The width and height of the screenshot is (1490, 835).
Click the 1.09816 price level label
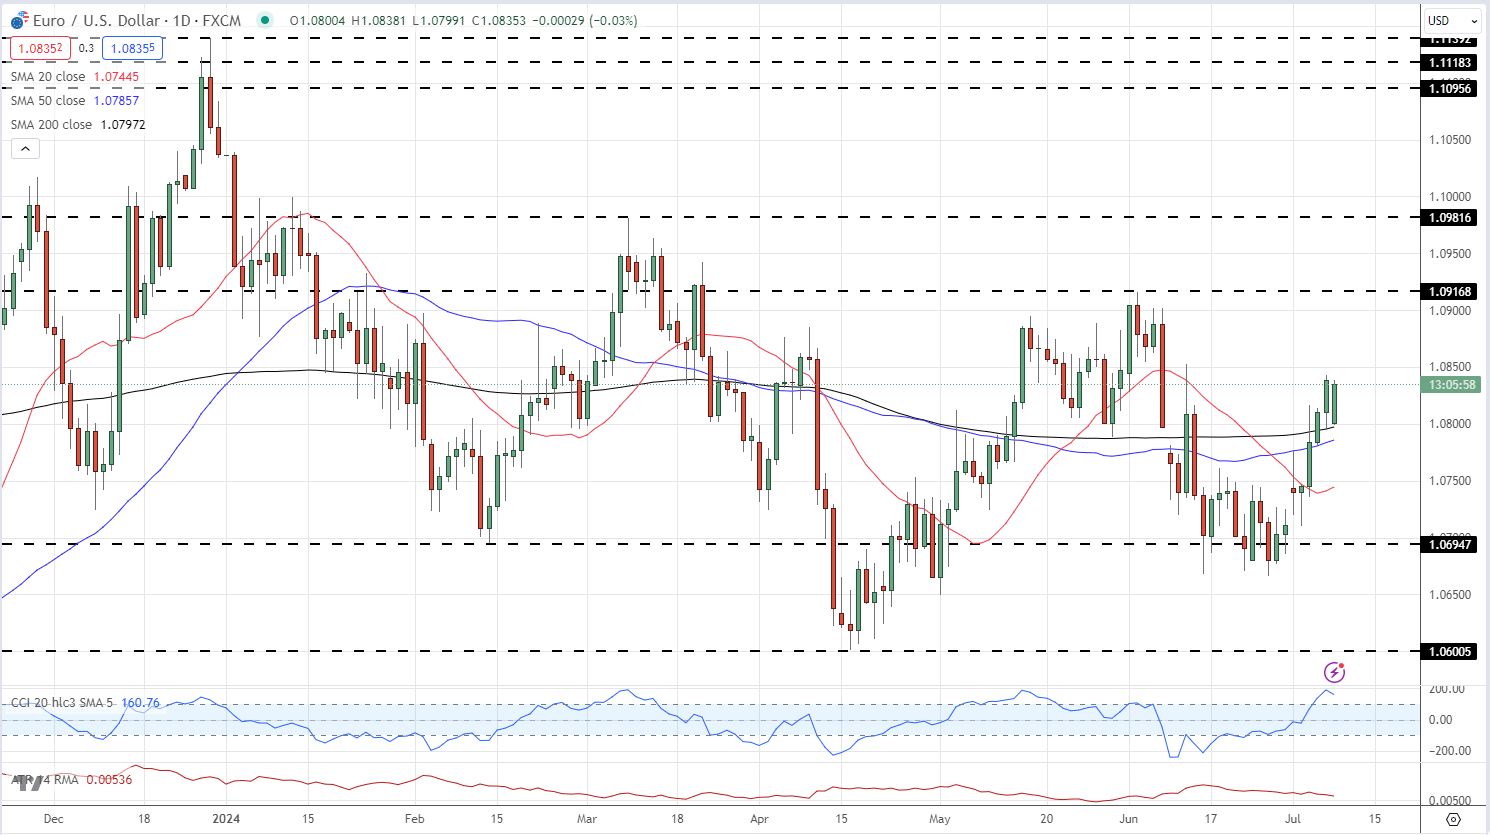(x=1449, y=218)
